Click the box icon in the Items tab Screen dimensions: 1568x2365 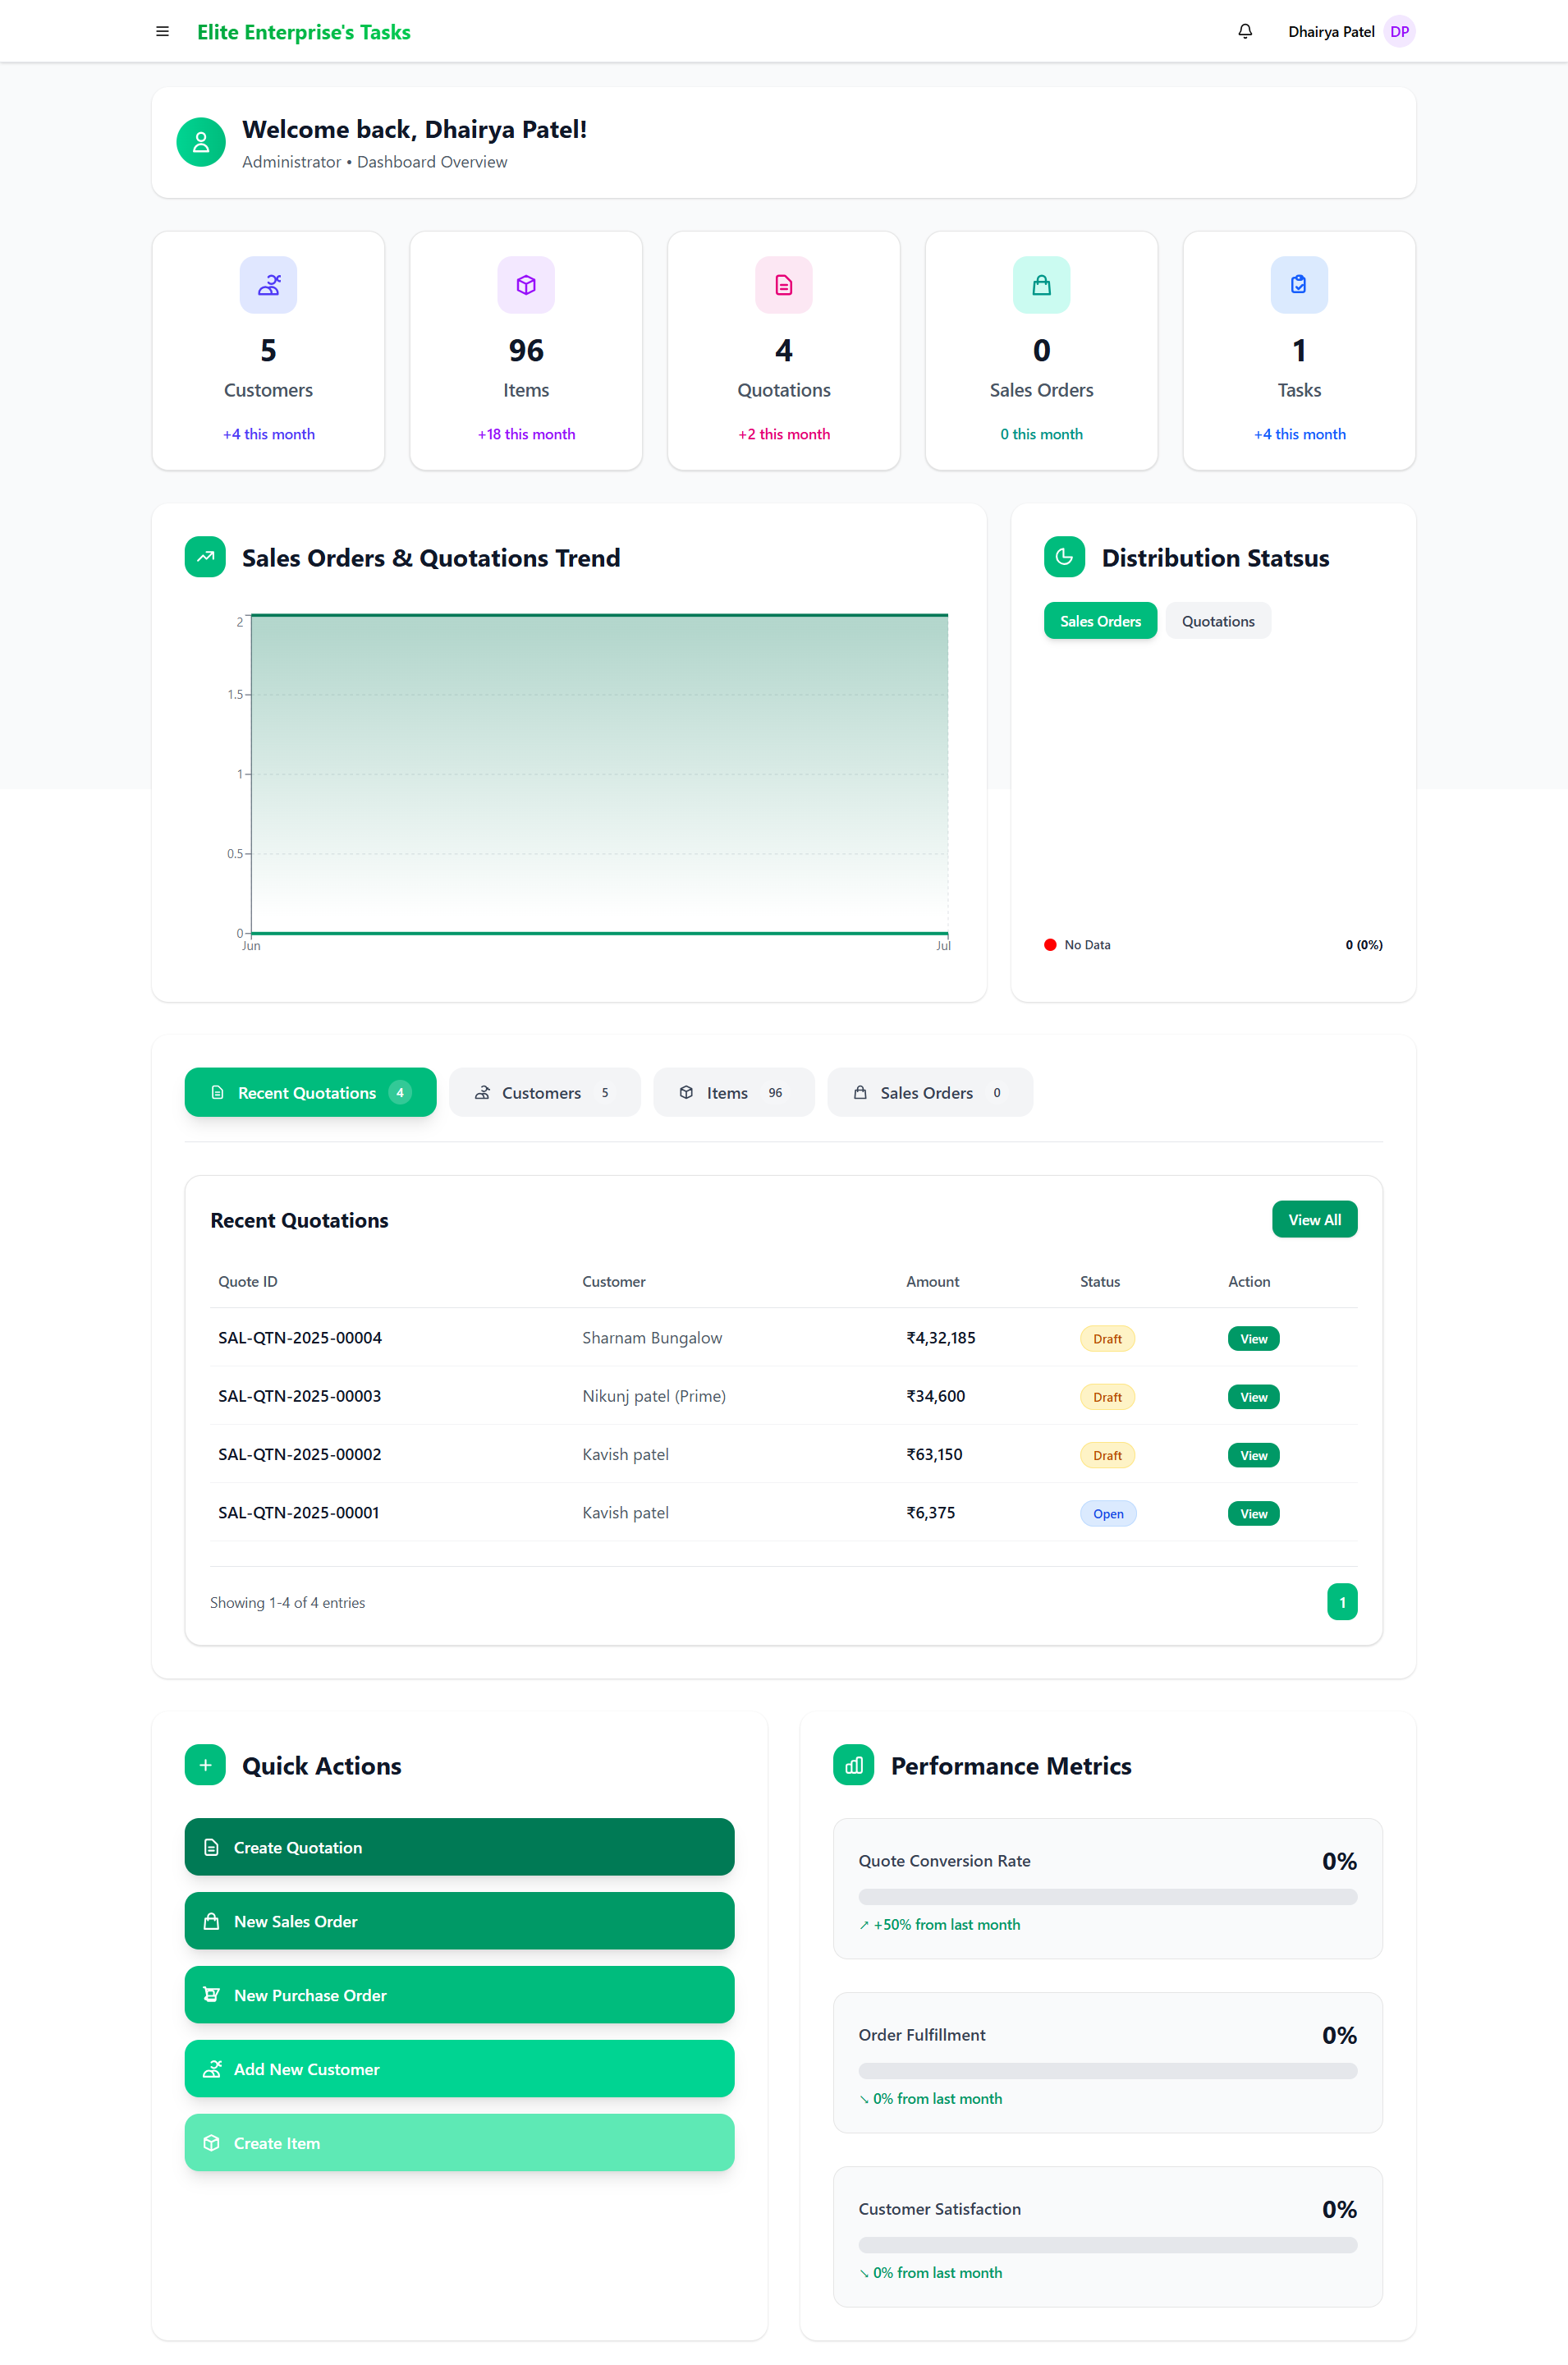[686, 1093]
